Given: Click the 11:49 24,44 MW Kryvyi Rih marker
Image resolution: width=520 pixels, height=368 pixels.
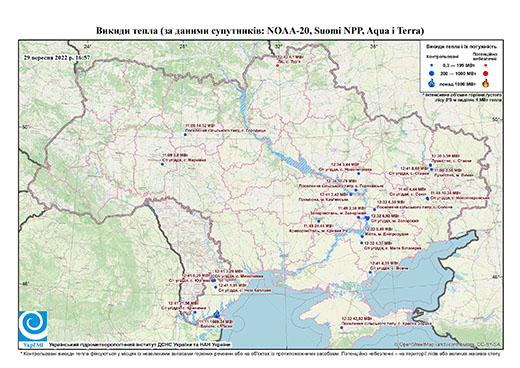Looking at the screenshot, I should point(318,221).
